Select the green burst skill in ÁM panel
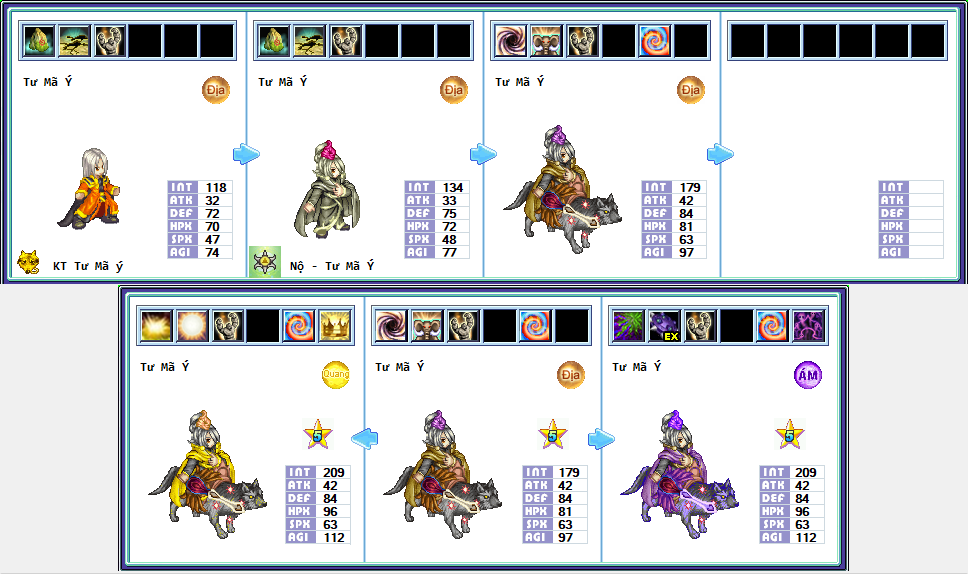This screenshot has height=574, width=968. click(x=628, y=326)
